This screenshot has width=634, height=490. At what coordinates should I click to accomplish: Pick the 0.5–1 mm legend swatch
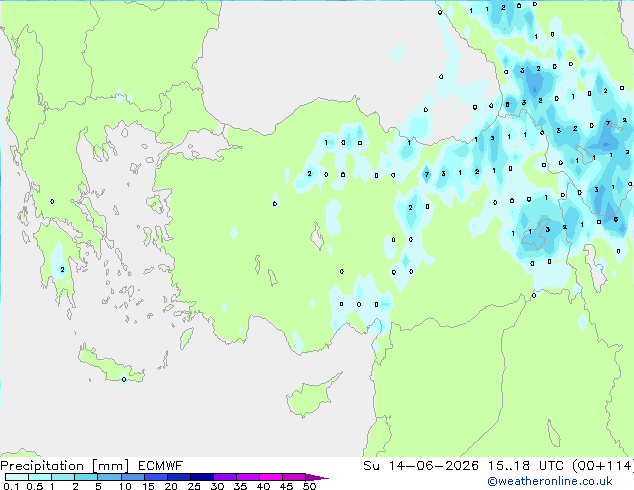pyautogui.click(x=40, y=477)
